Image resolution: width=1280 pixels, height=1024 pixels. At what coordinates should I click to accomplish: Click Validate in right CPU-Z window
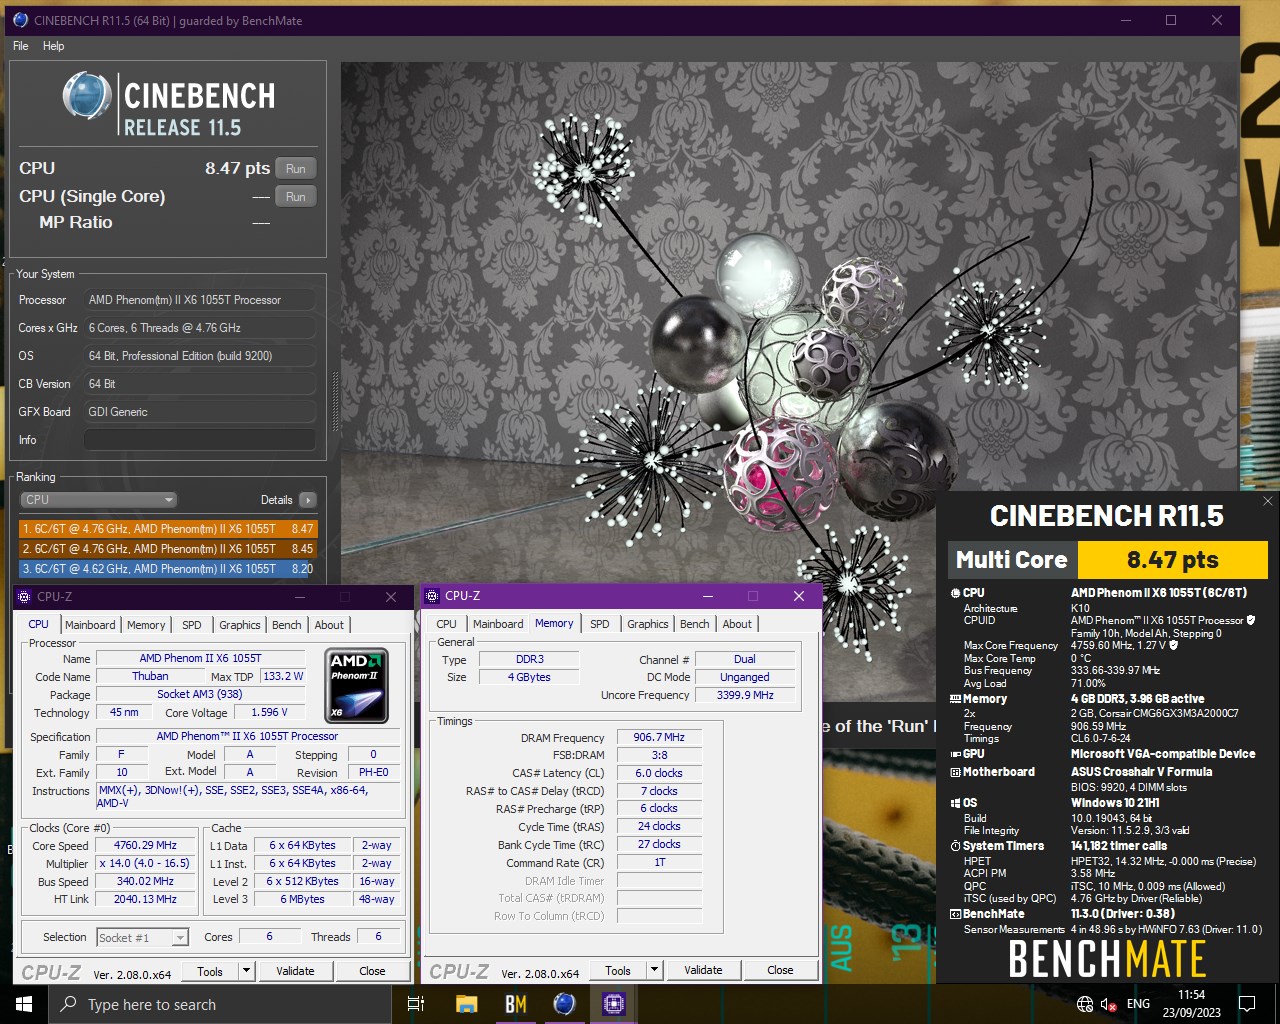coord(703,970)
